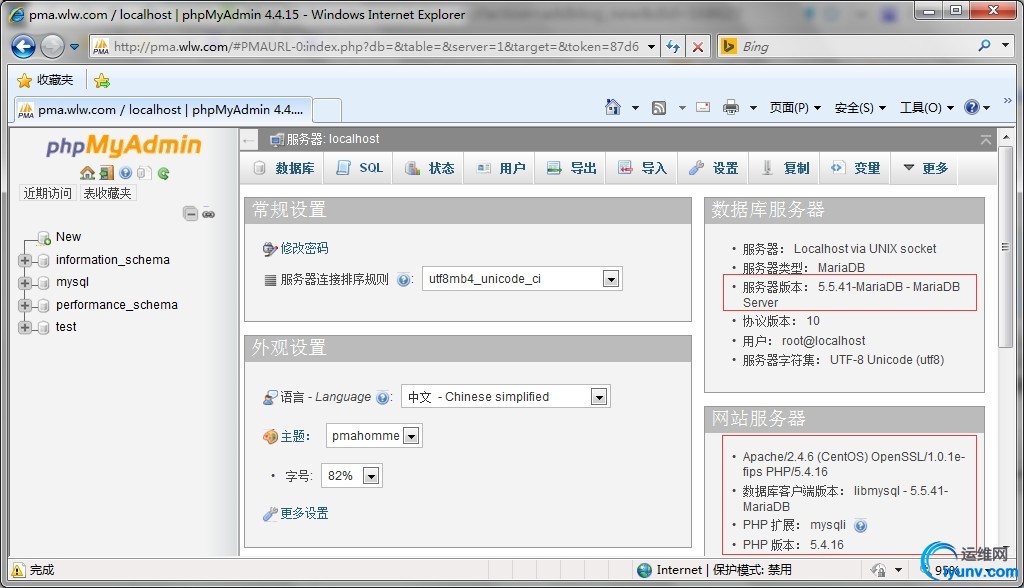The width and height of the screenshot is (1024, 588).
Task: Stop loading with the red X icon
Action: pos(697,46)
